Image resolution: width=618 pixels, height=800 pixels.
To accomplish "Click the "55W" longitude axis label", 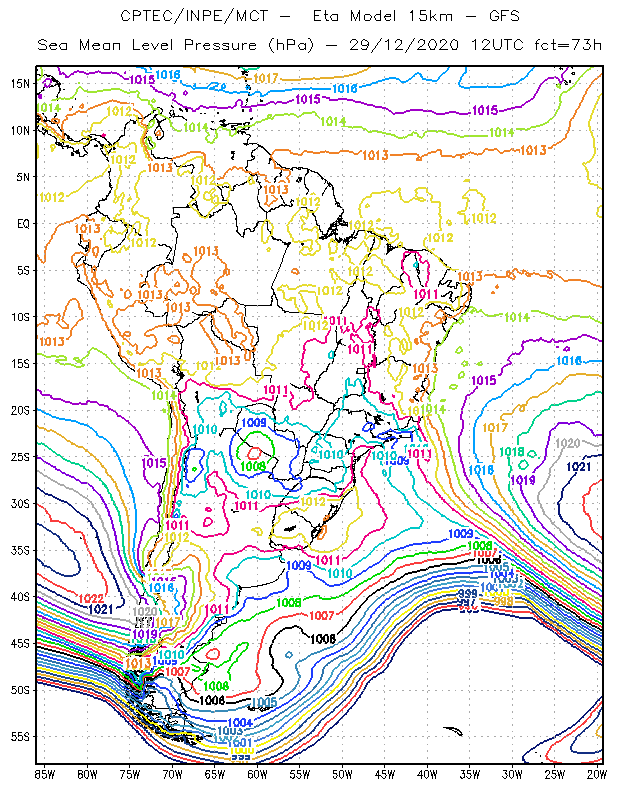I will [x=300, y=775].
